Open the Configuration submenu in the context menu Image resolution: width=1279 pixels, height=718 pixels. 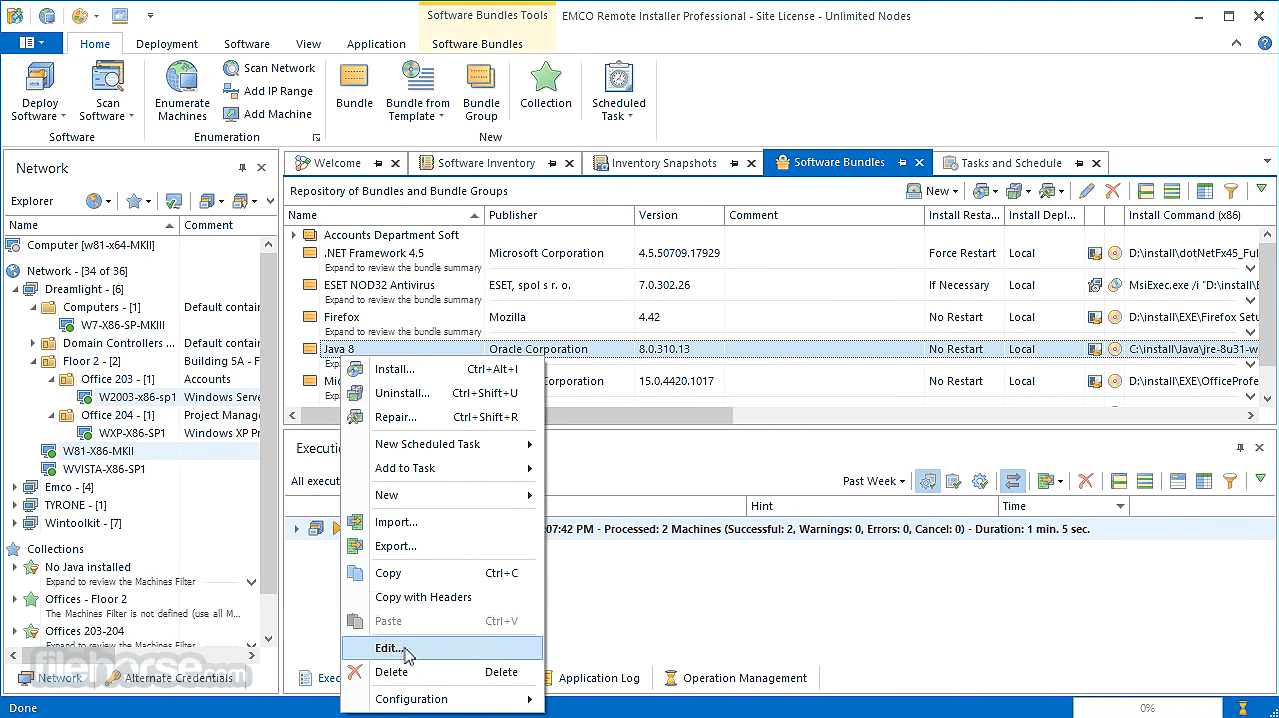pyautogui.click(x=442, y=699)
